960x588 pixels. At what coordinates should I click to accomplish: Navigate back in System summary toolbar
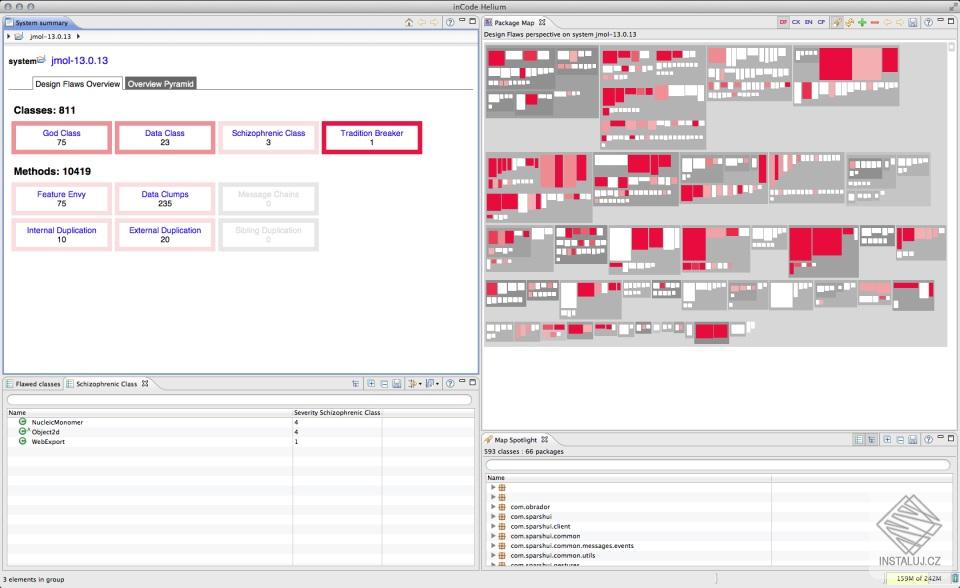coord(422,23)
